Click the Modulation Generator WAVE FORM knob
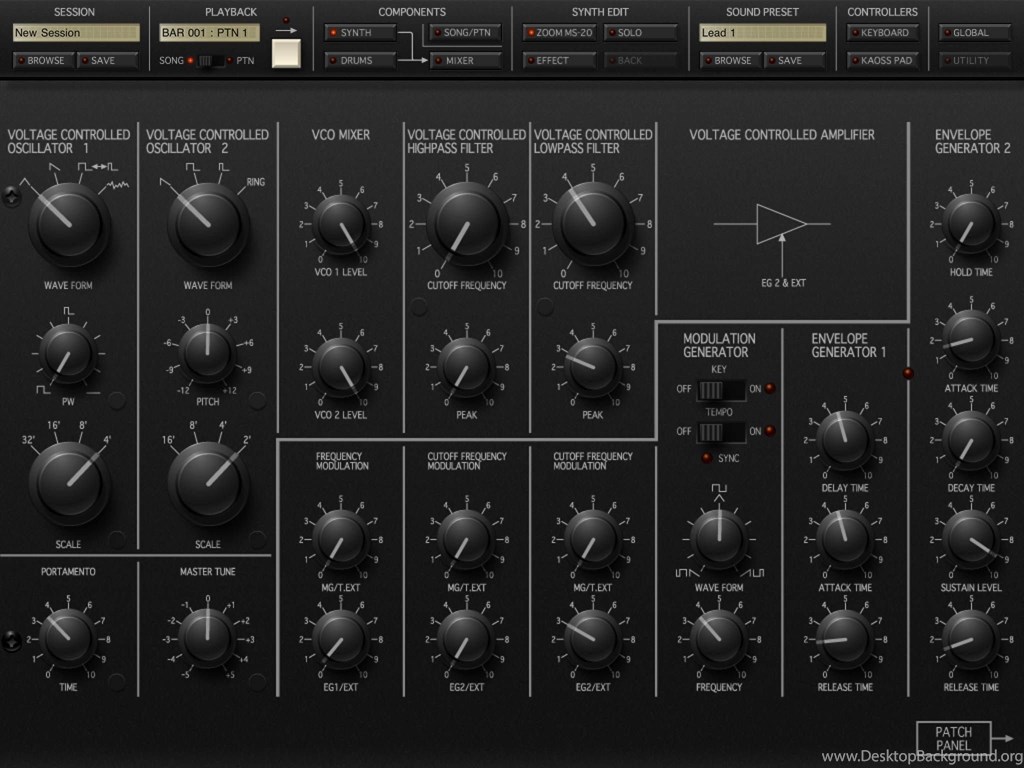Screen dimensions: 1024x768 [718, 539]
